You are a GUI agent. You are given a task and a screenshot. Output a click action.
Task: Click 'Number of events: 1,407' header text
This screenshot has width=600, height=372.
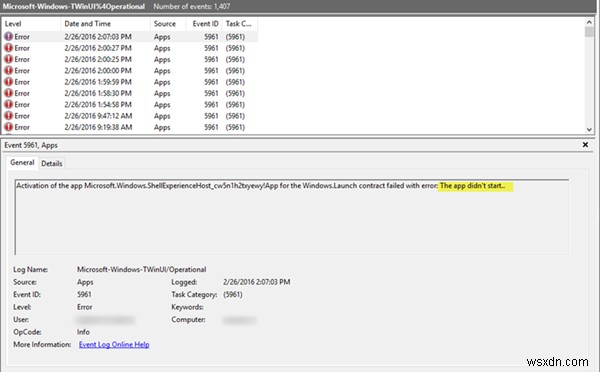coord(192,7)
